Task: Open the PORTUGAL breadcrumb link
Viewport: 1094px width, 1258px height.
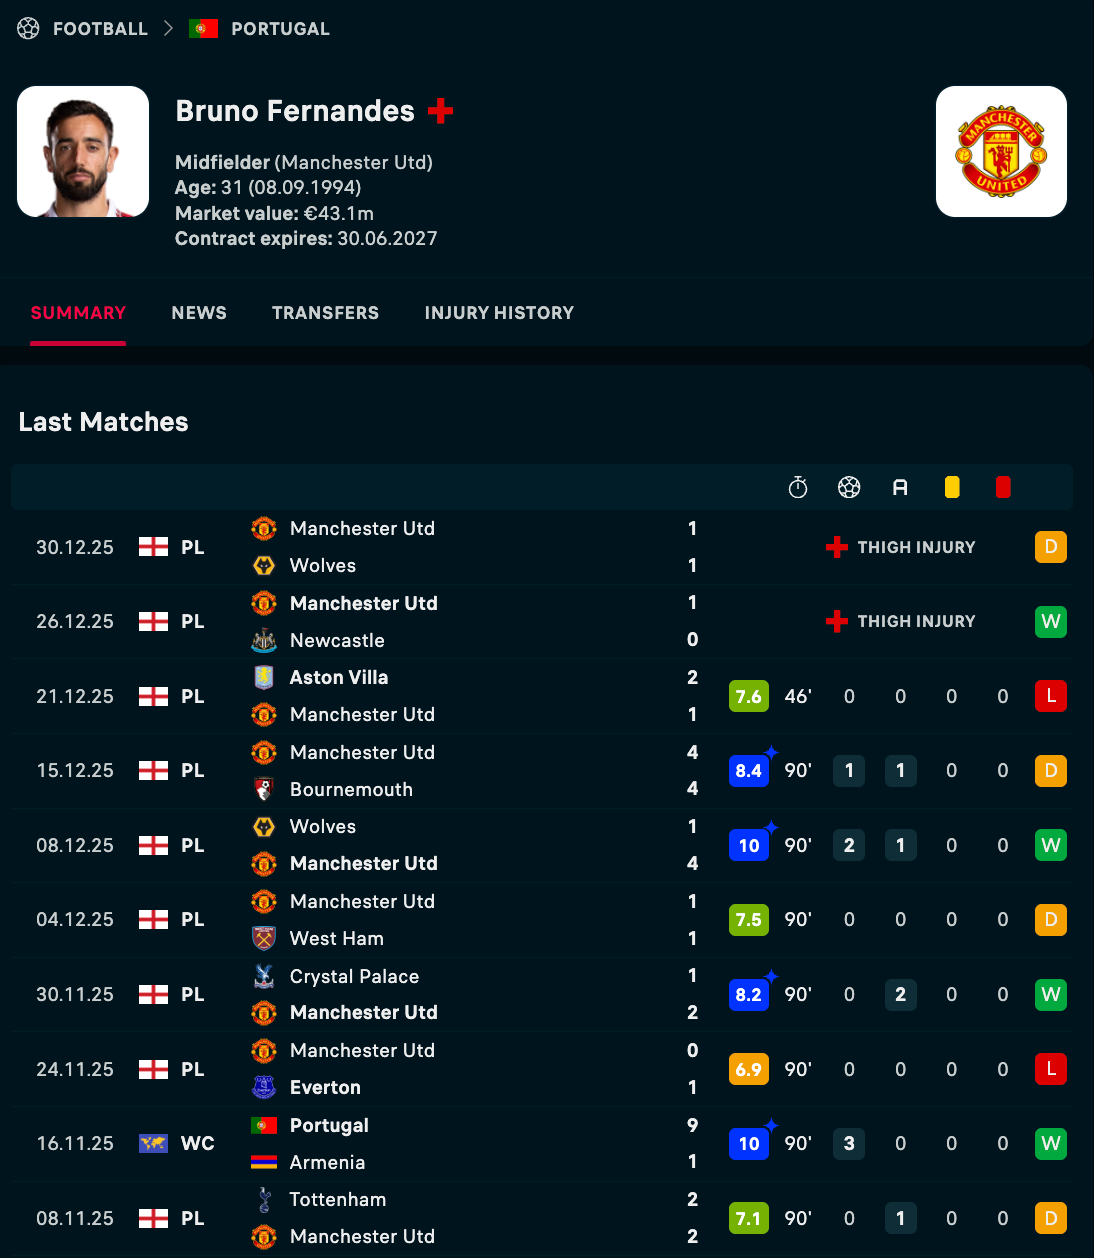Action: pos(280,29)
